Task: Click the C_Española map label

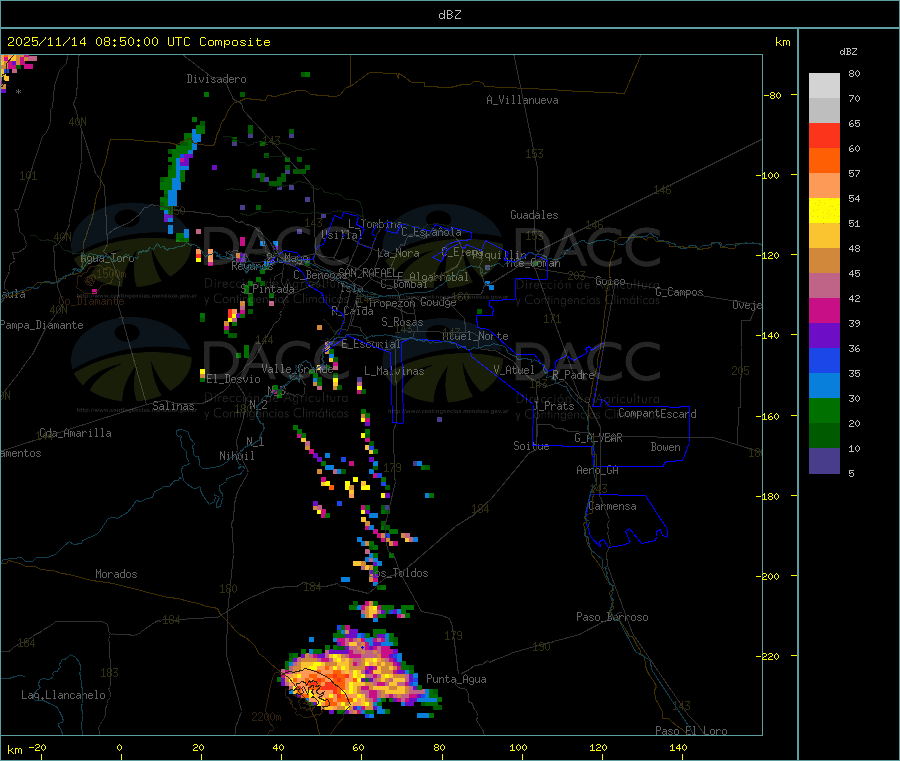Action: pyautogui.click(x=431, y=232)
